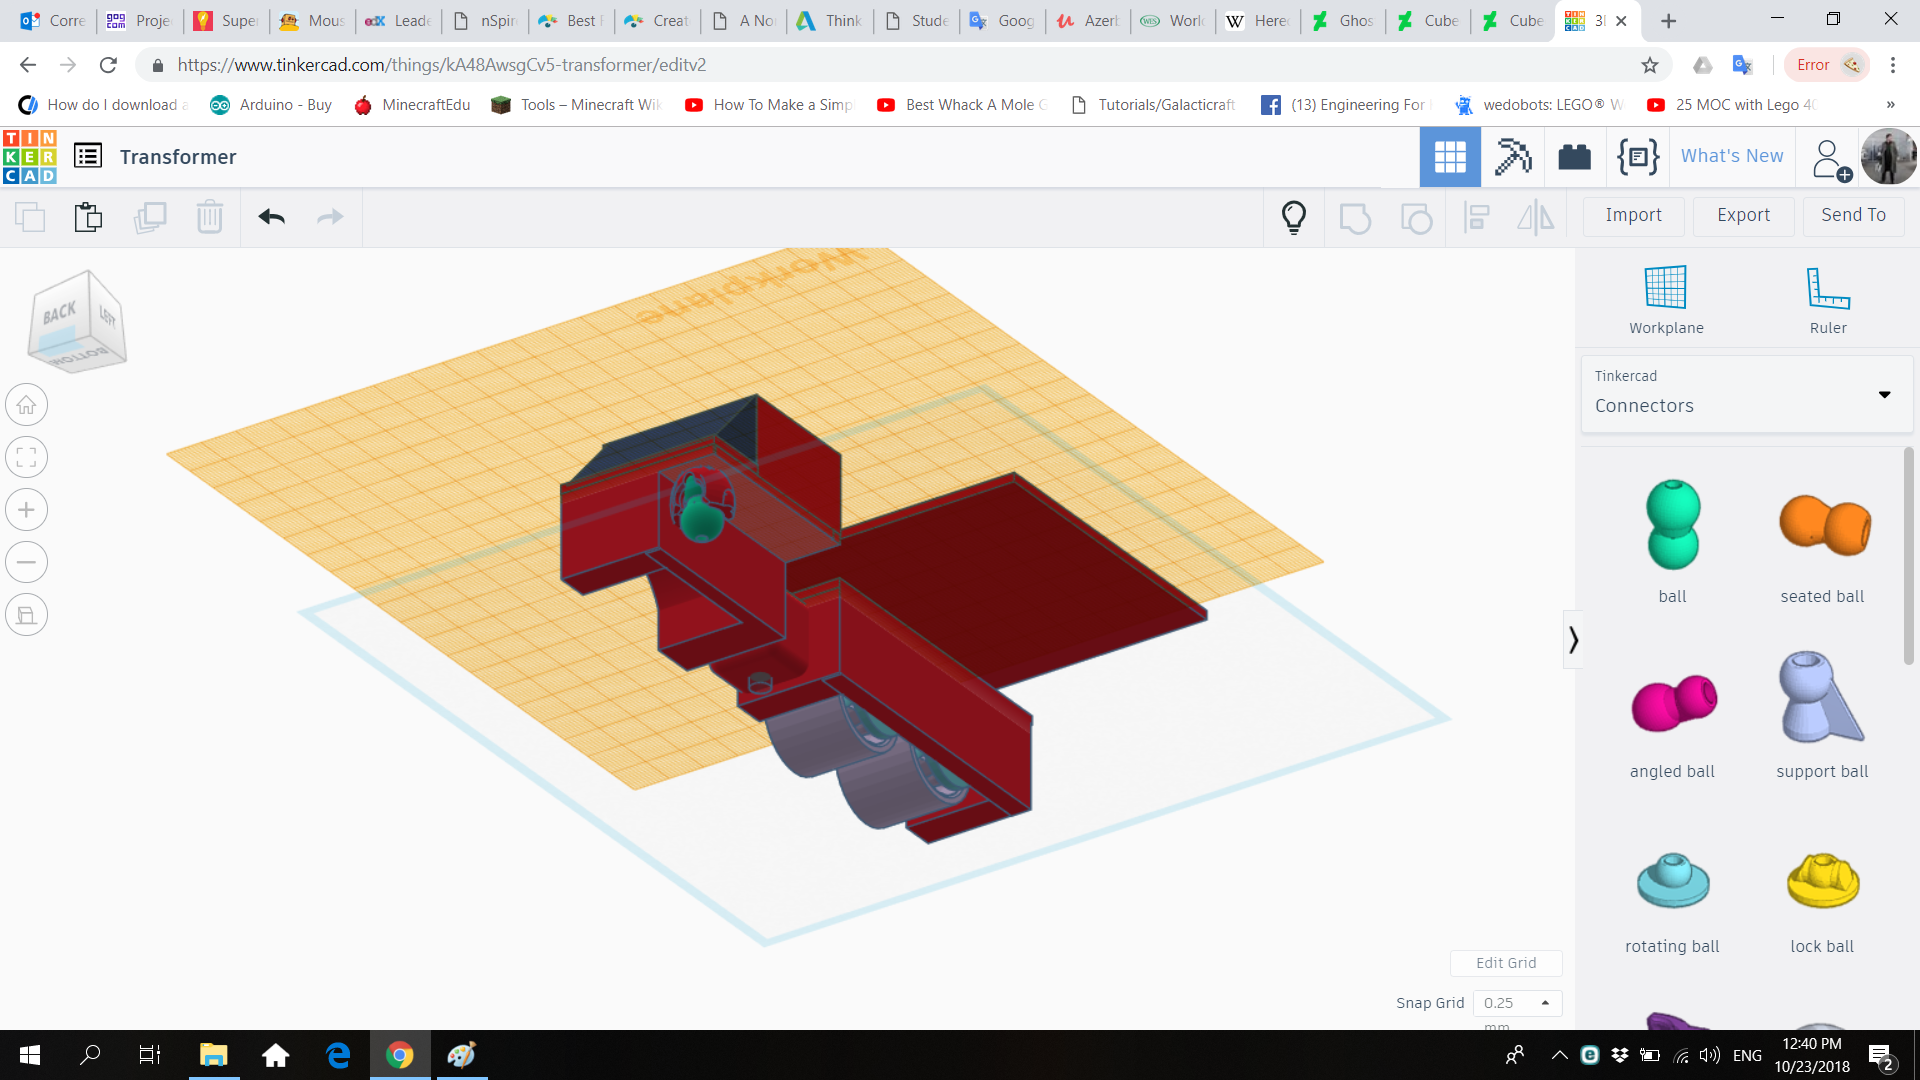This screenshot has height=1080, width=1920.
Task: Open Minecraft export via the pickaxe icon
Action: (x=1512, y=156)
